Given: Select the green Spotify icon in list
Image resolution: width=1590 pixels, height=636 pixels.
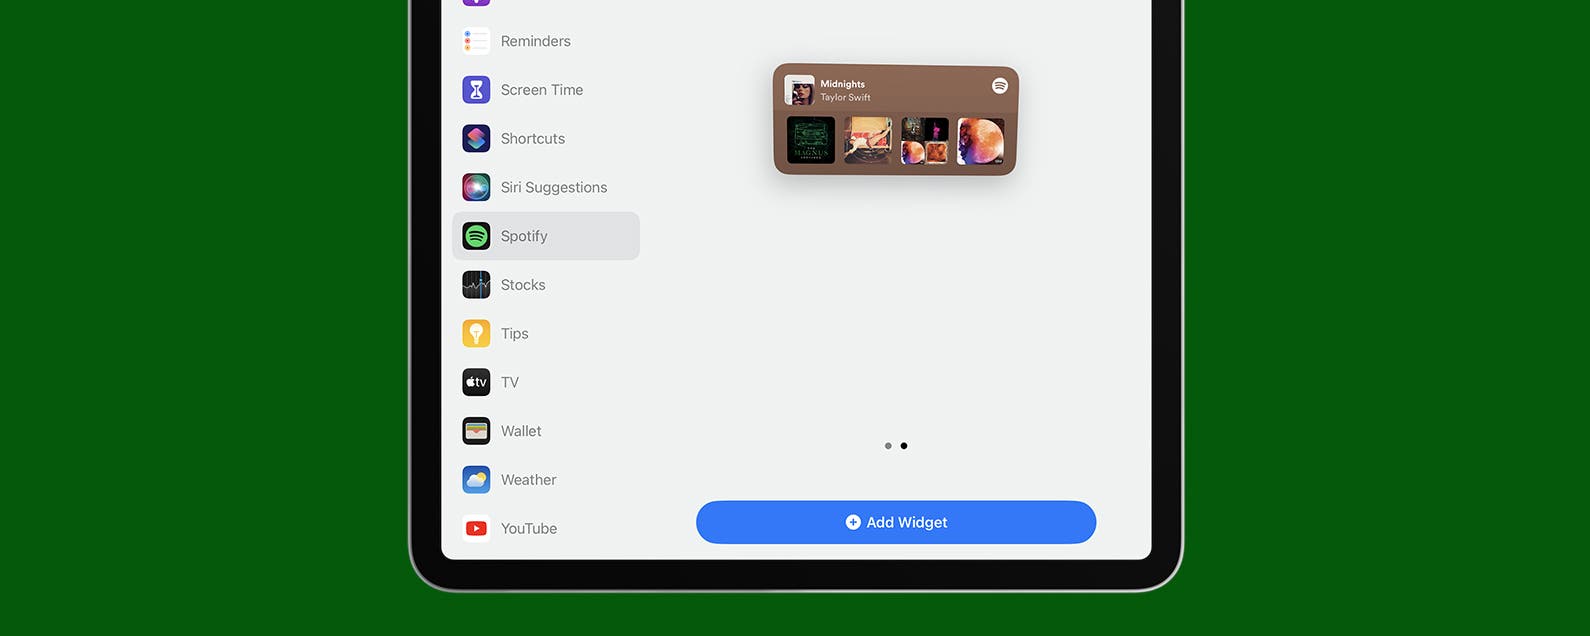Looking at the screenshot, I should pos(476,236).
